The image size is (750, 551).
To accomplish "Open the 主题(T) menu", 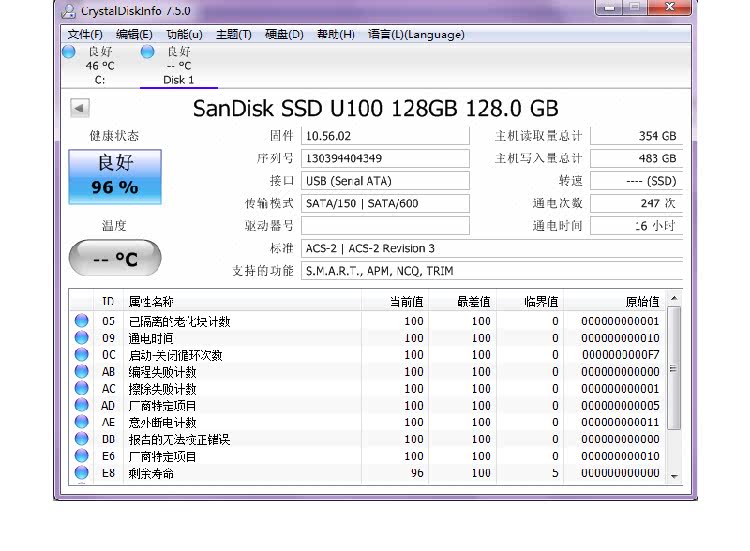I will pyautogui.click(x=233, y=34).
